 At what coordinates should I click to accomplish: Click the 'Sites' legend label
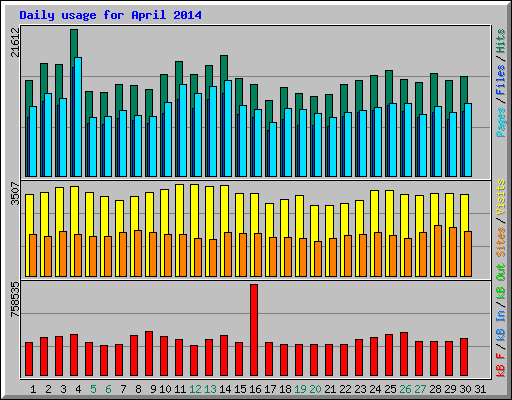pyautogui.click(x=501, y=242)
